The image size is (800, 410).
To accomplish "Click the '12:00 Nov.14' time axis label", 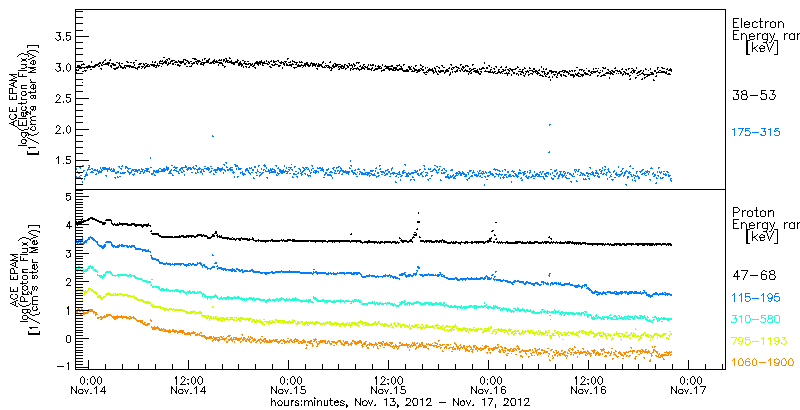I will click(x=189, y=385).
